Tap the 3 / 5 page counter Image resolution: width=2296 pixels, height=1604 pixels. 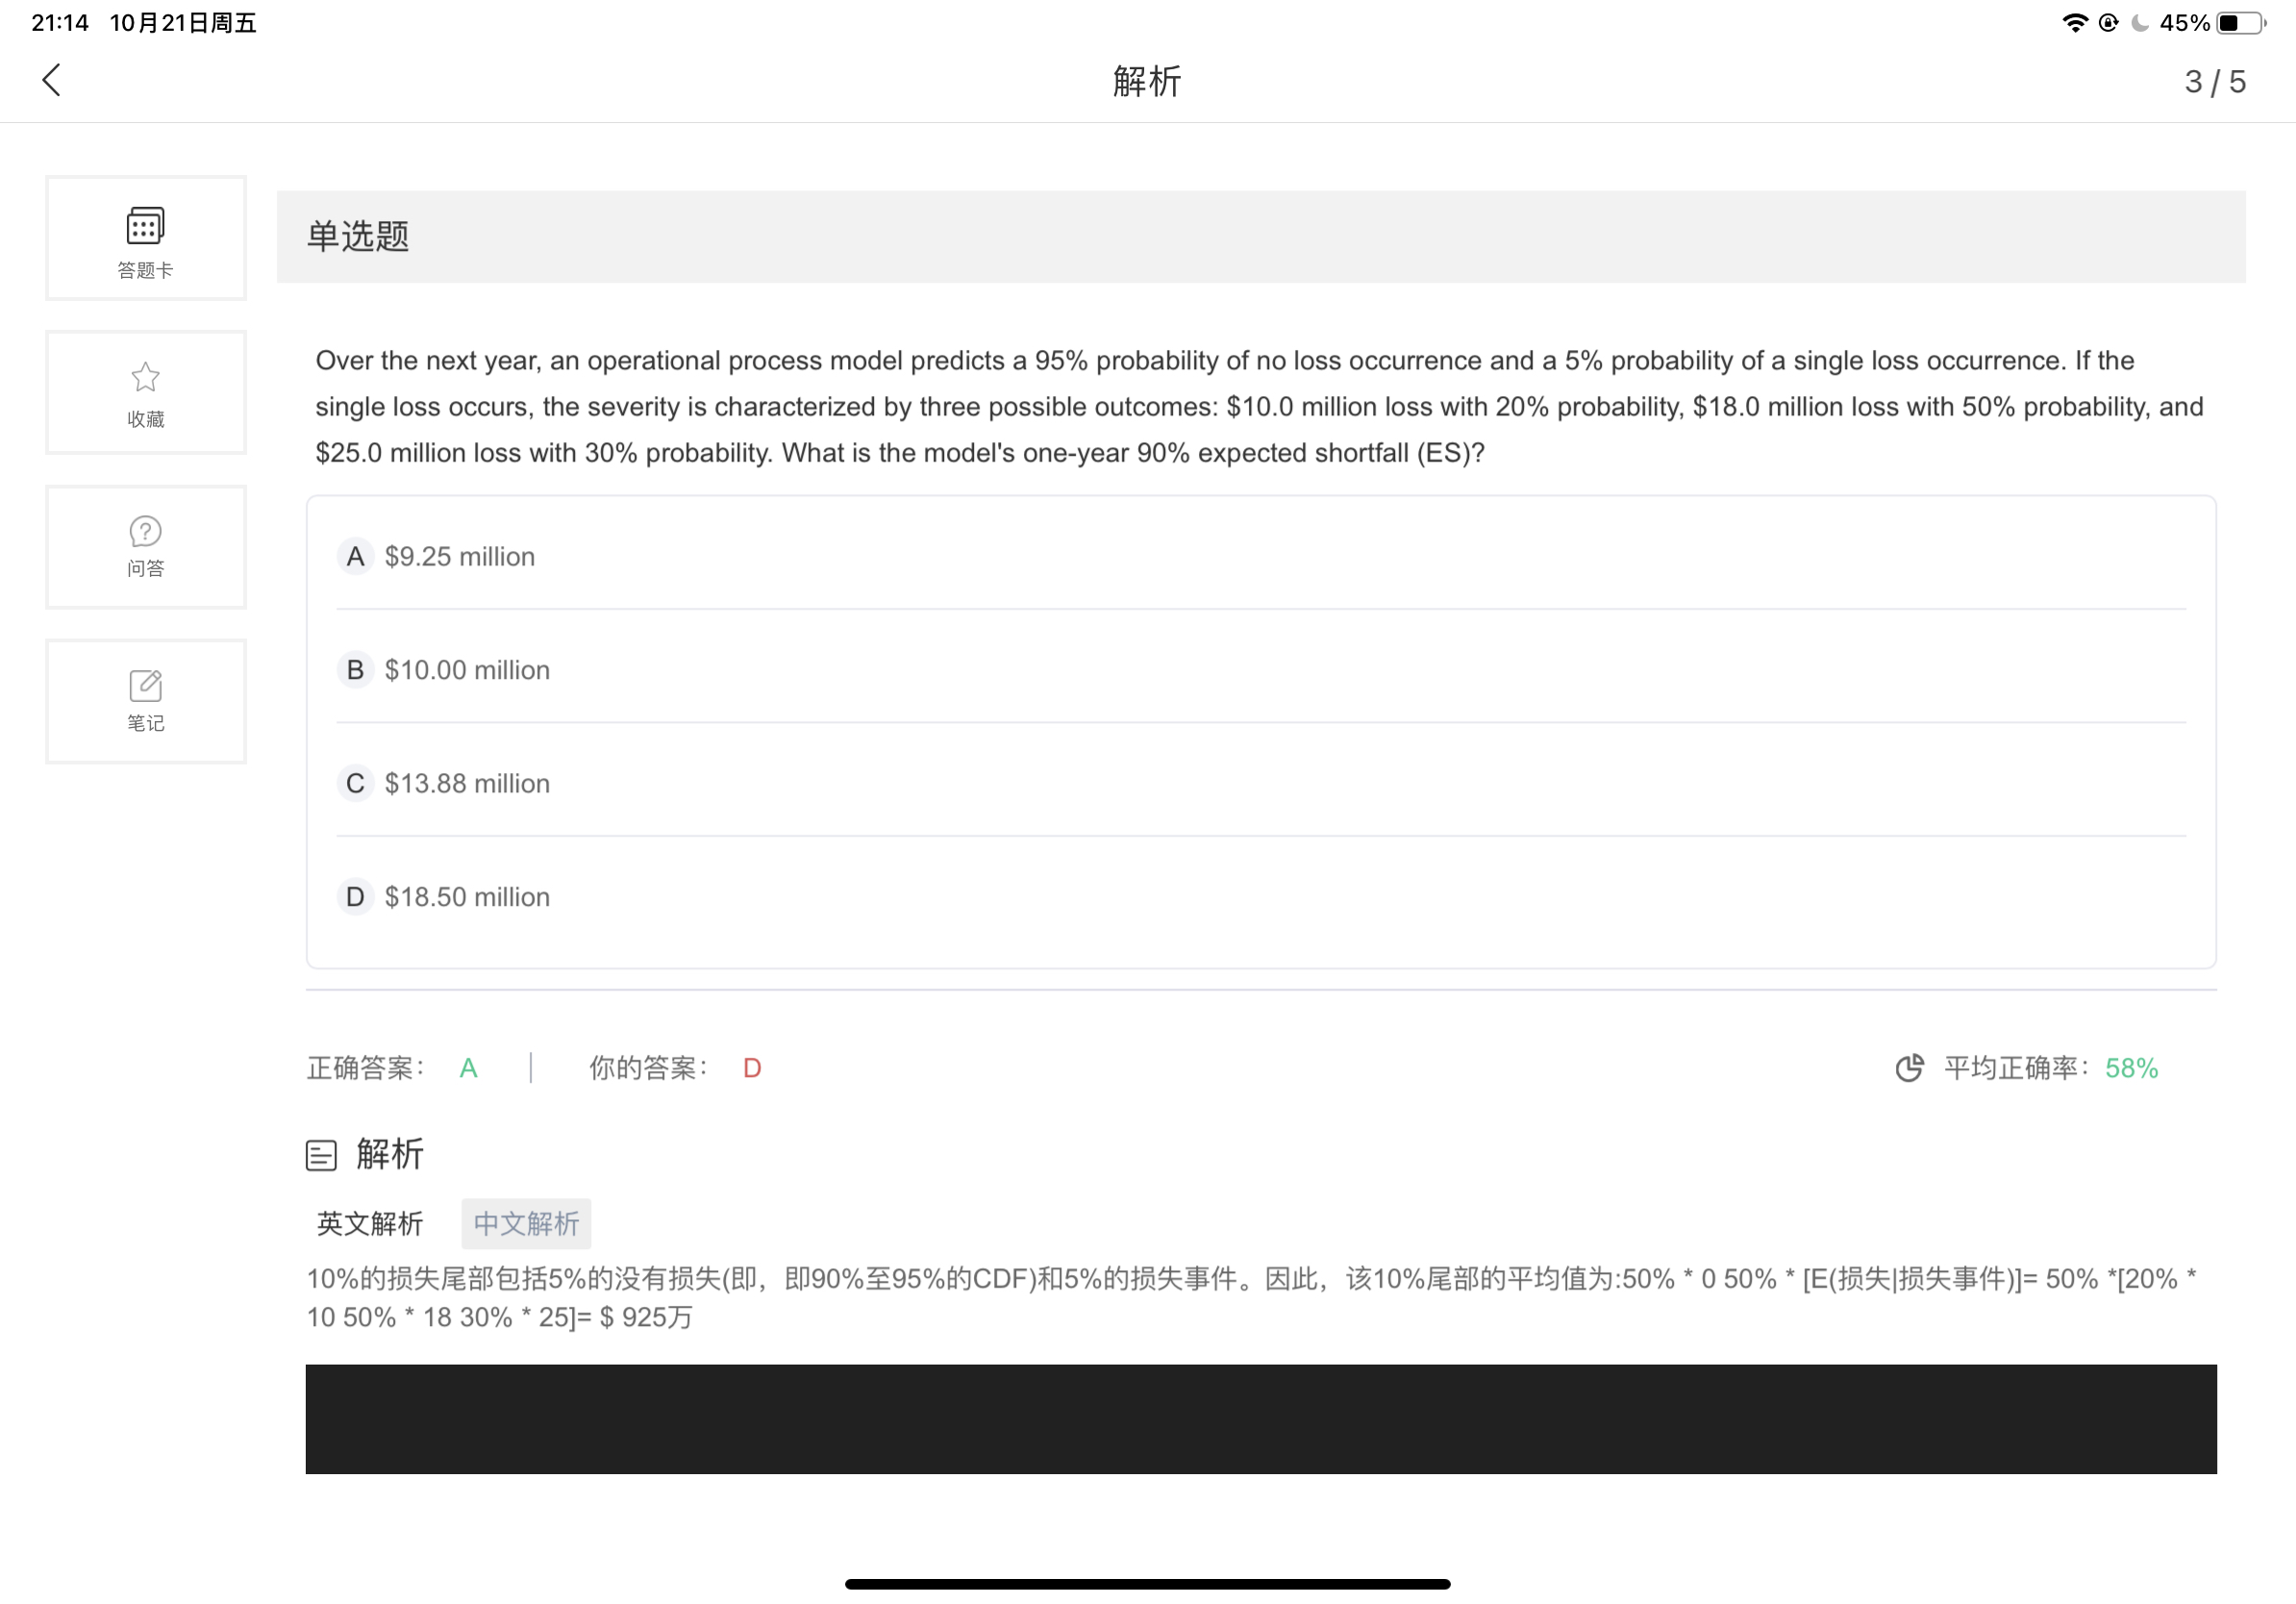click(x=2214, y=82)
